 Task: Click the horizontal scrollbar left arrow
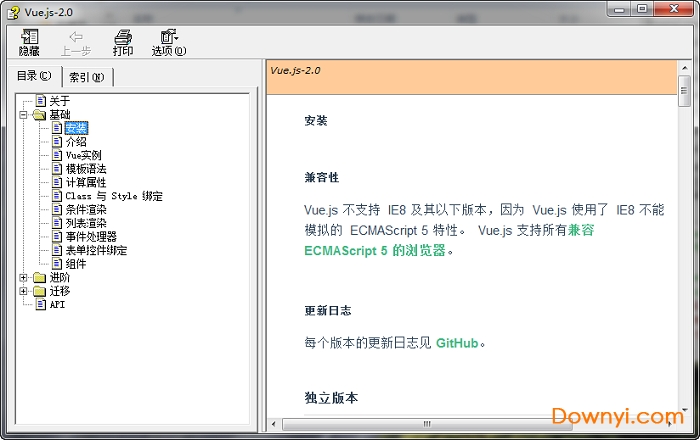(274, 424)
